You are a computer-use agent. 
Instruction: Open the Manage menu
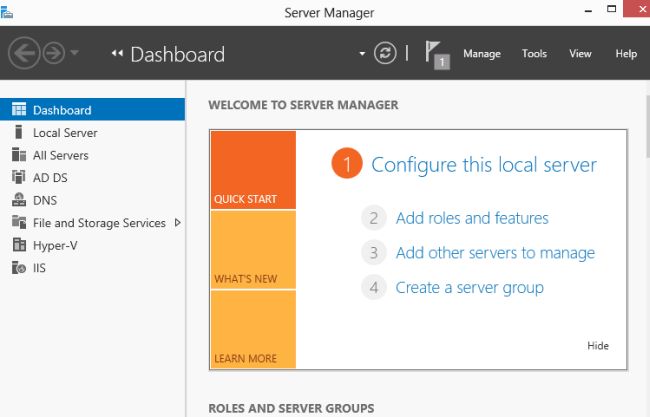[x=481, y=54]
